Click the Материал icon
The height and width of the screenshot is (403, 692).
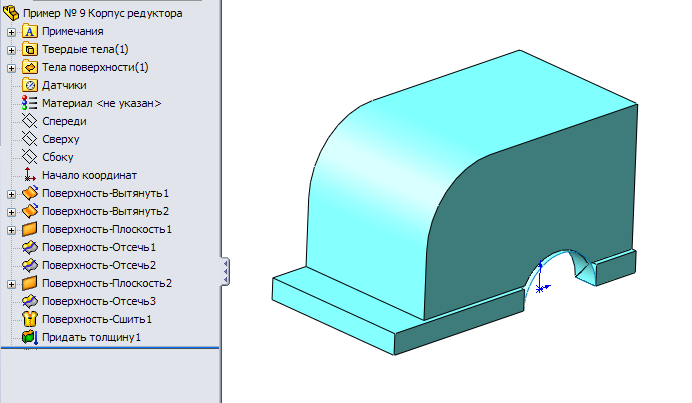pos(30,103)
